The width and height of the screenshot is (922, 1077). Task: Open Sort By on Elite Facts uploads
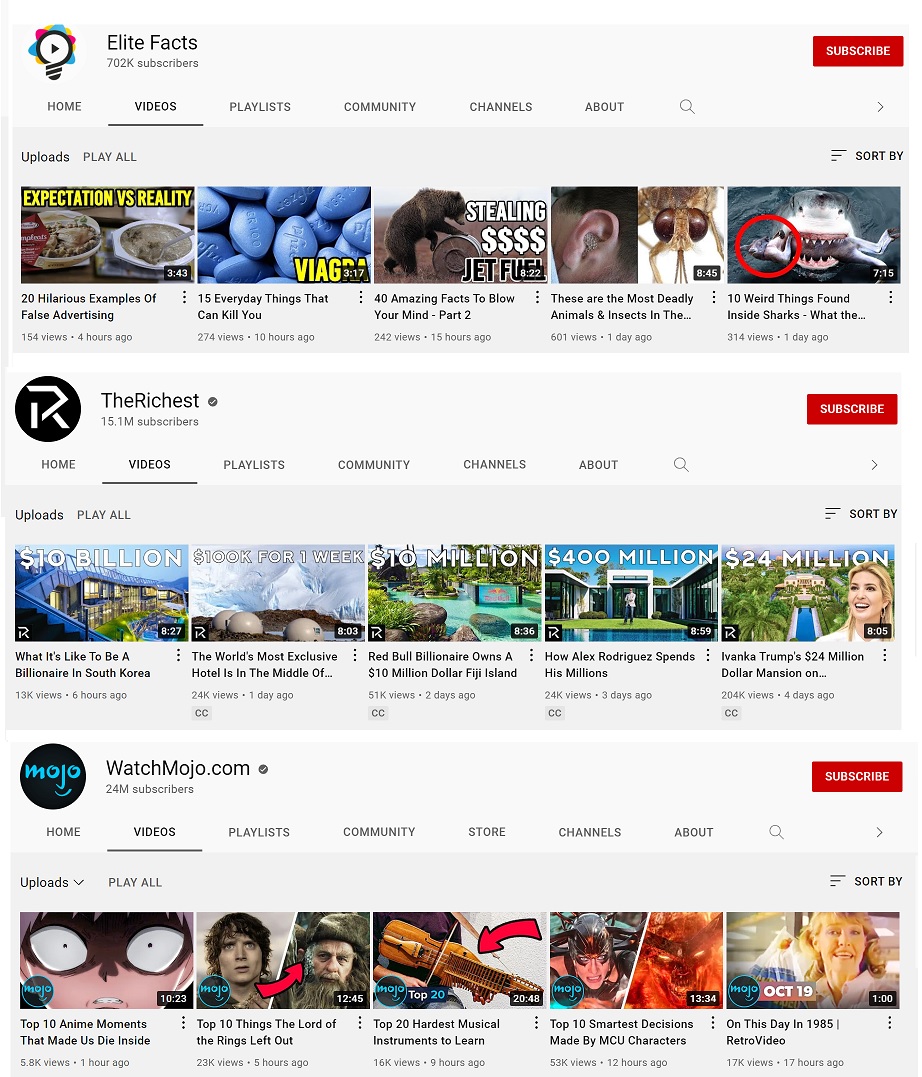click(x=867, y=156)
